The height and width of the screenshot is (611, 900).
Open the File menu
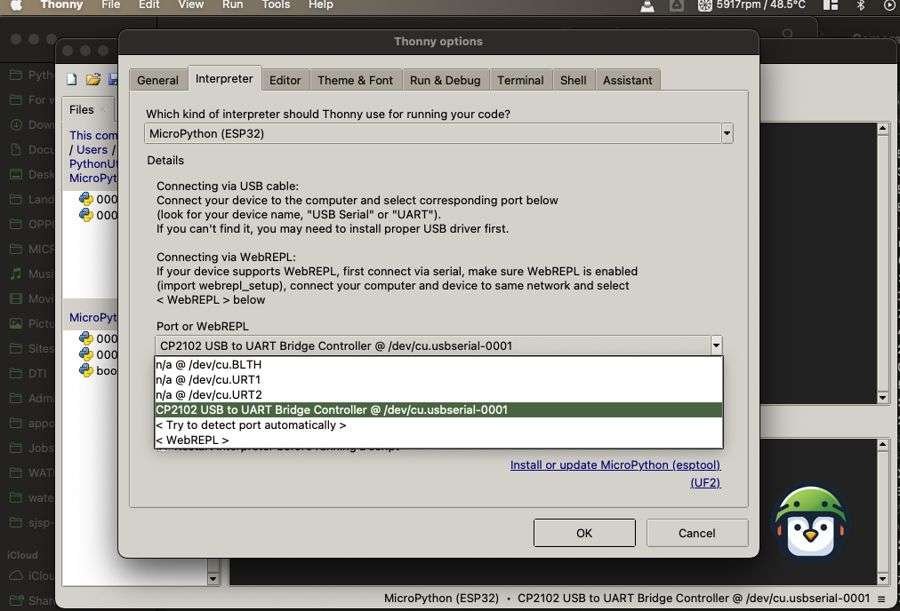tap(111, 5)
